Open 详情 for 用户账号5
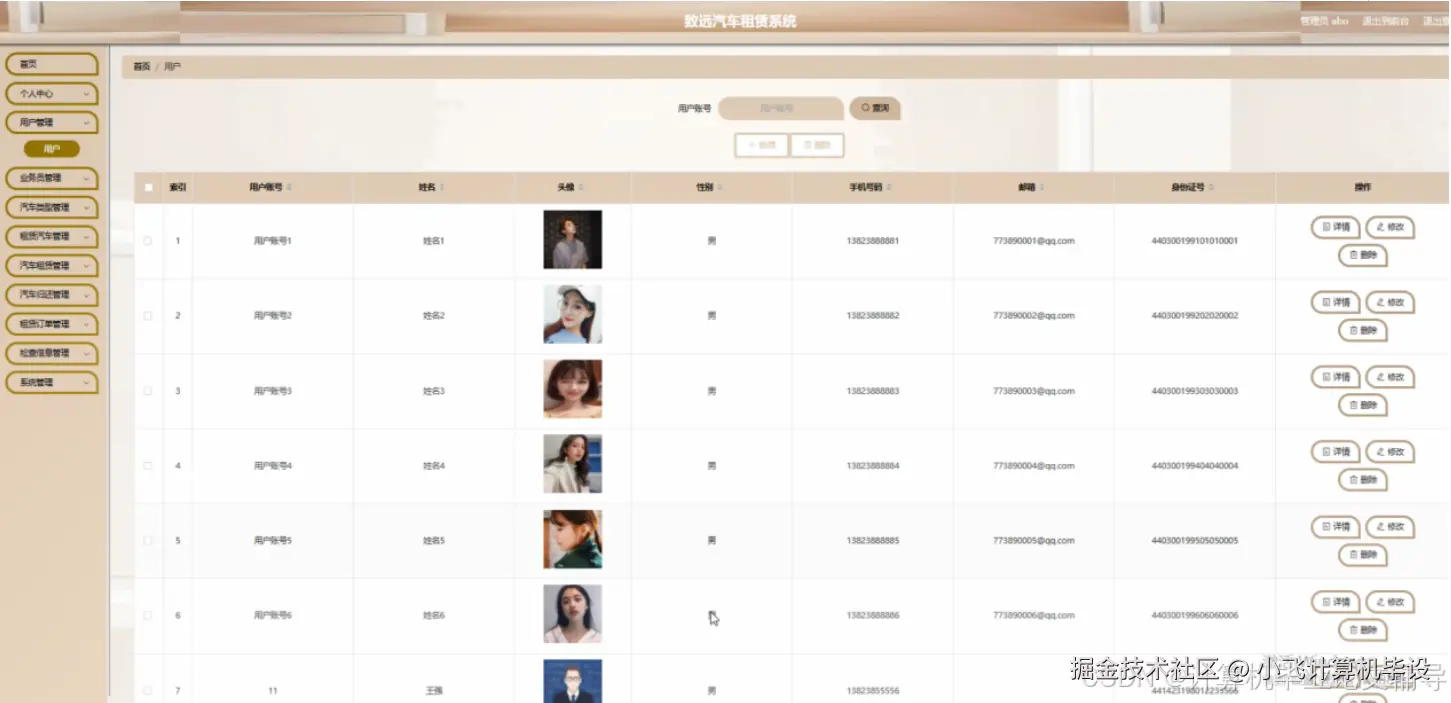 coord(1335,526)
